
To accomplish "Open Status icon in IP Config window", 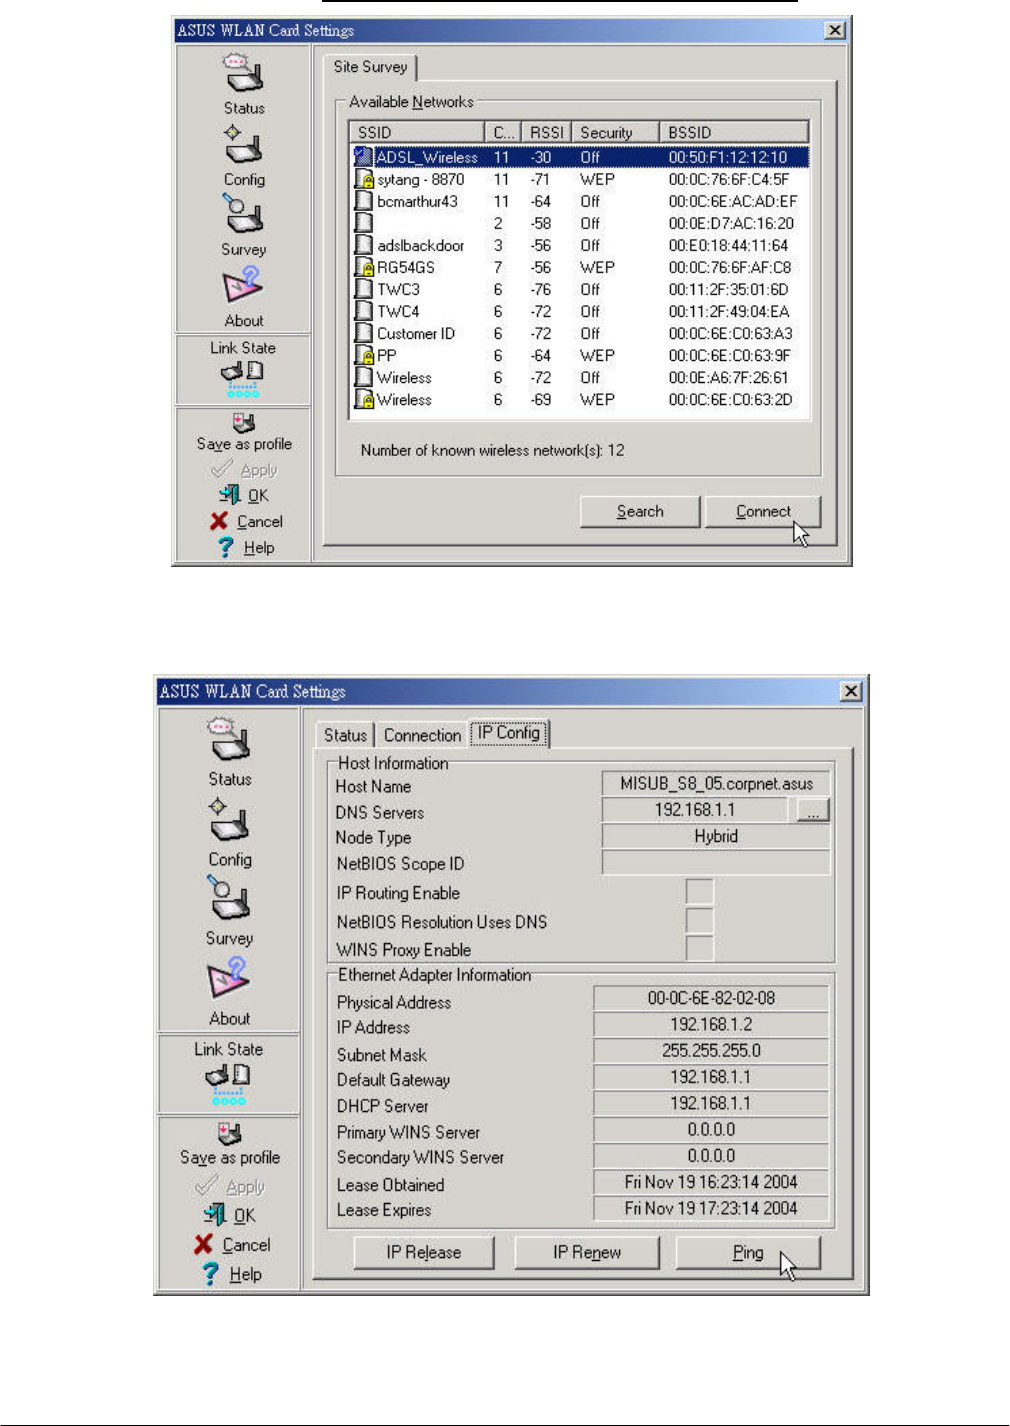I will coord(229,741).
